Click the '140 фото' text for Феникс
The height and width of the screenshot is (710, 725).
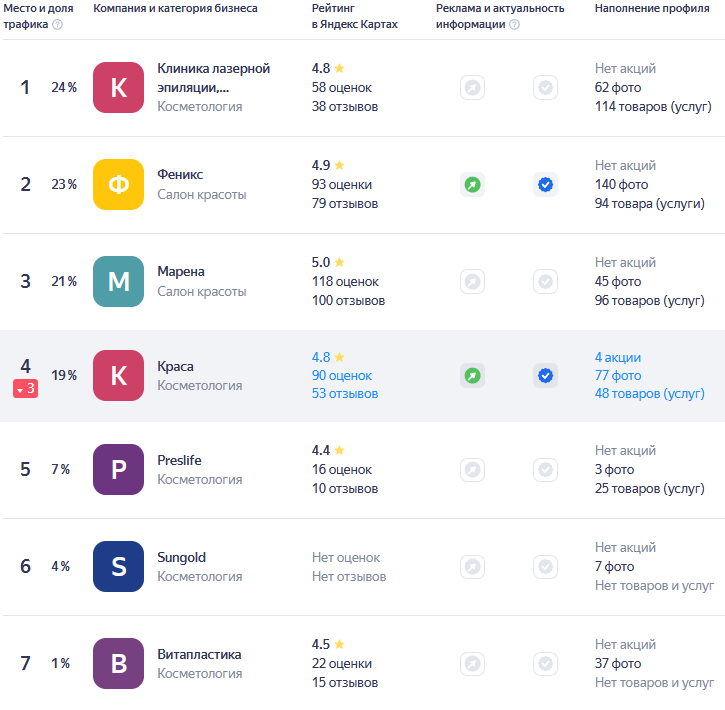[x=621, y=184]
